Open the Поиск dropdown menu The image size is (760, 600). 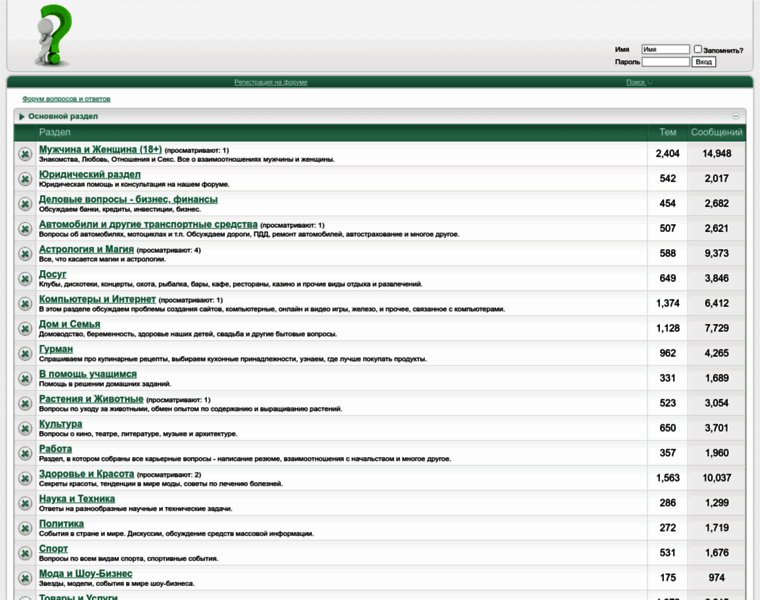pos(639,82)
